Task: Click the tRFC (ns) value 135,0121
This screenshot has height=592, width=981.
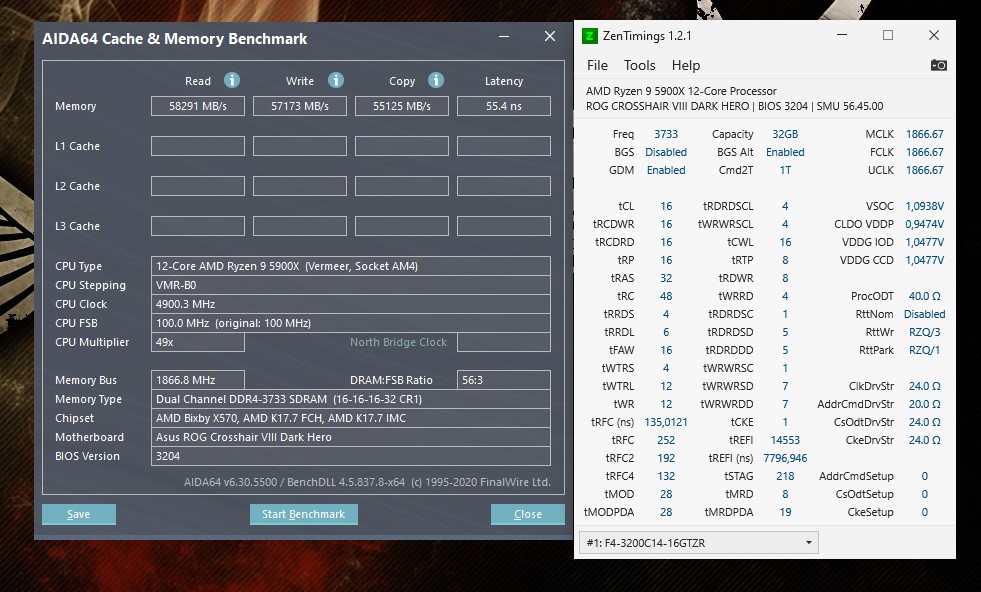Action: tap(666, 422)
